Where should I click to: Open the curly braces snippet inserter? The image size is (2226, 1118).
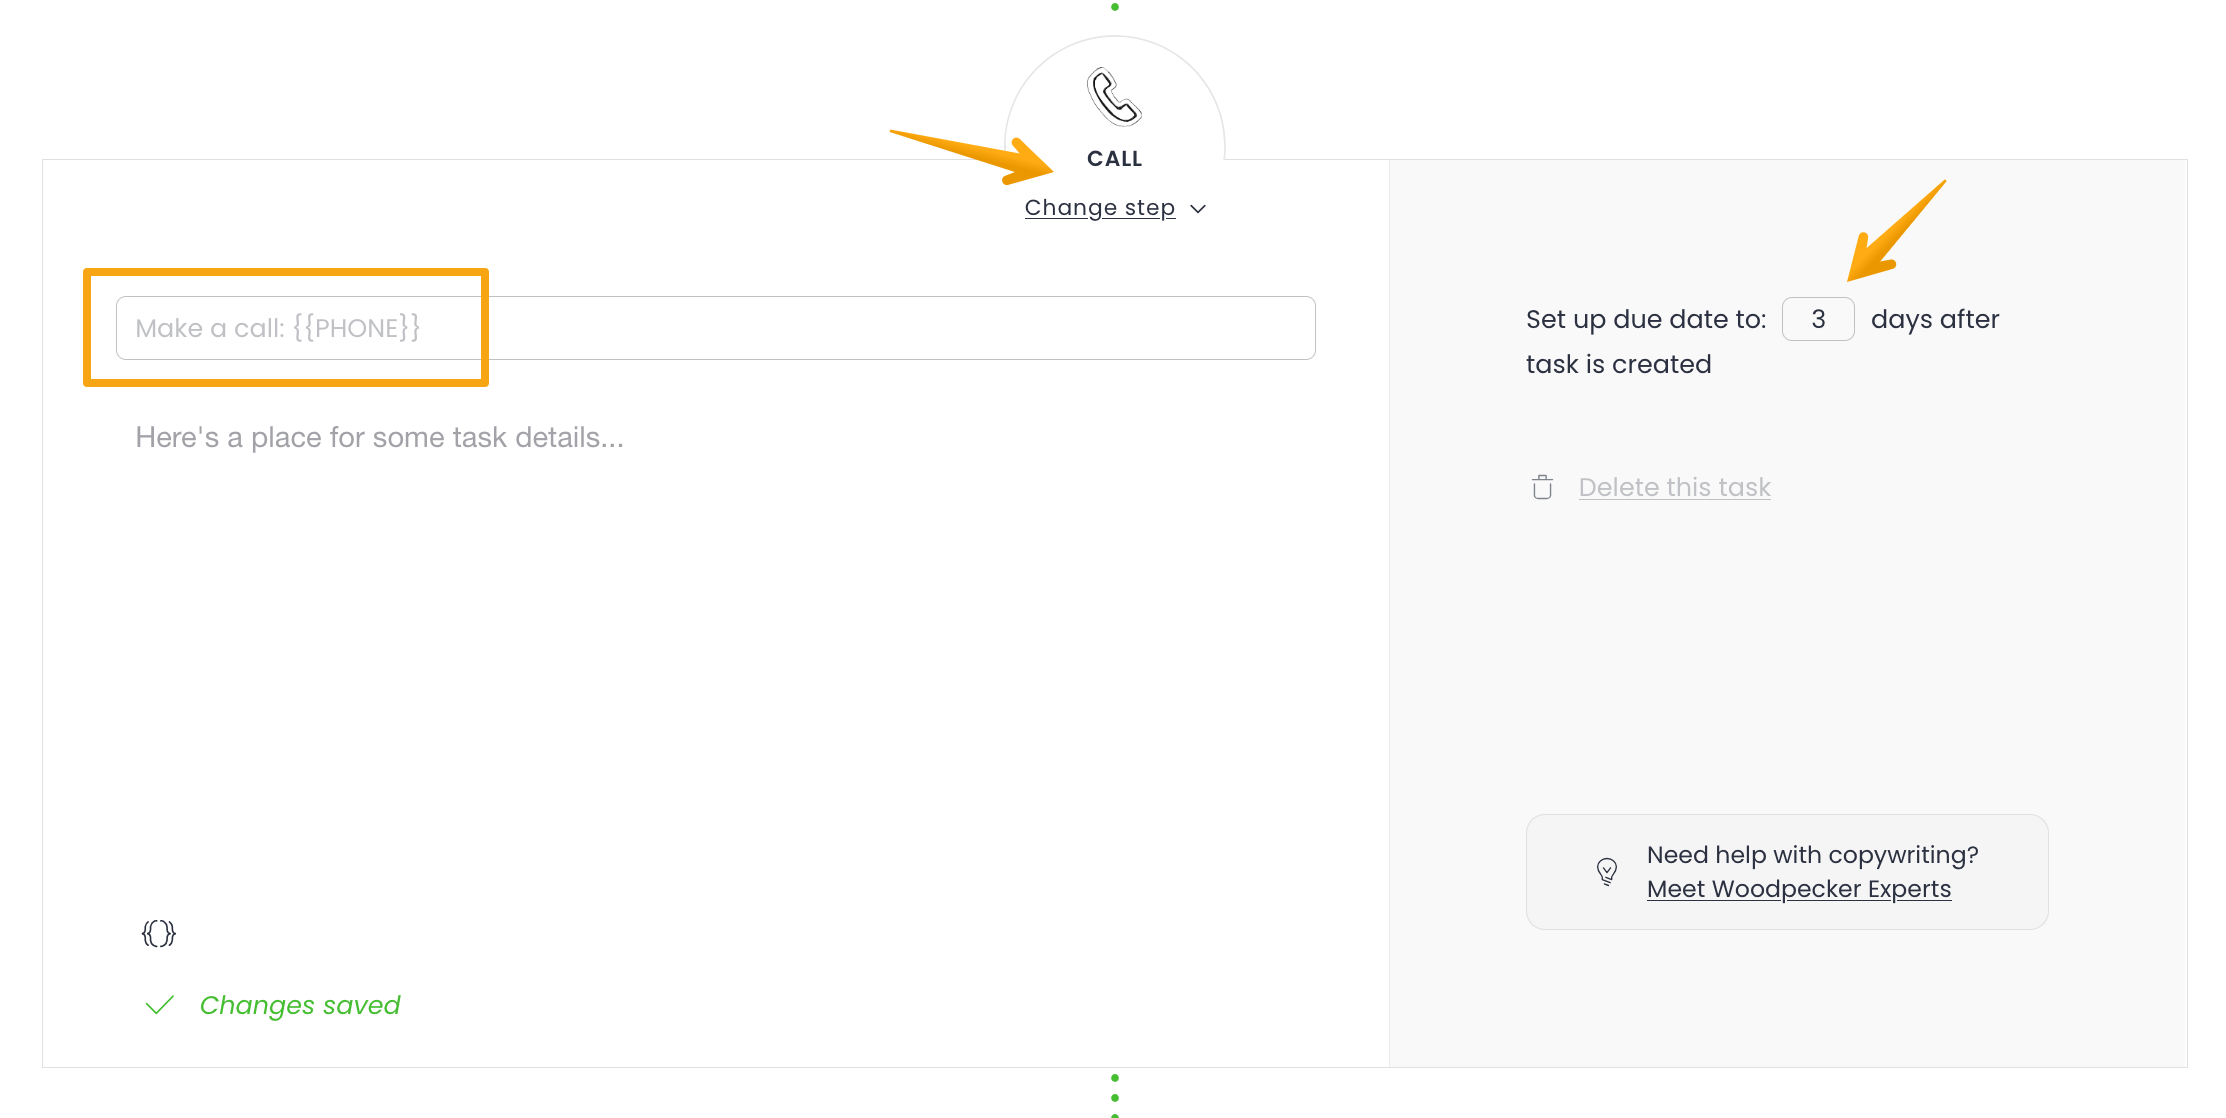tap(159, 933)
